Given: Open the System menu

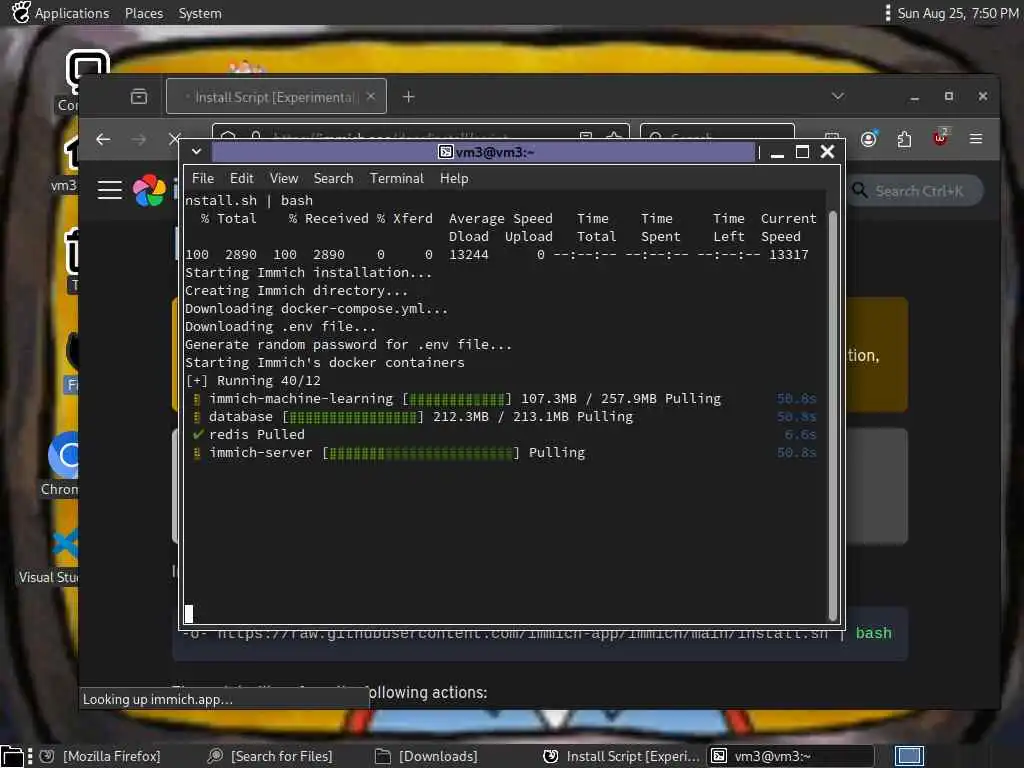Looking at the screenshot, I should point(200,13).
